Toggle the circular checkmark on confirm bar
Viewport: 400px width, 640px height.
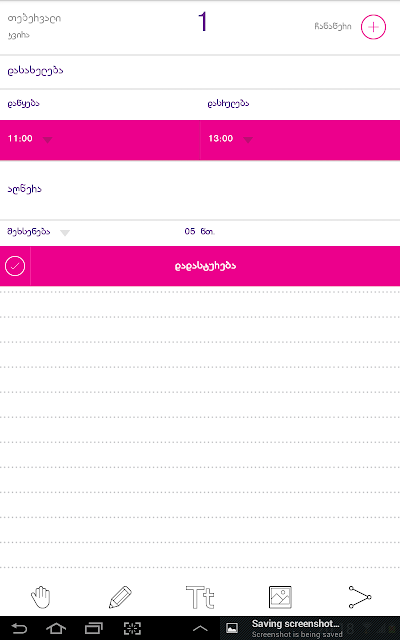point(15,266)
